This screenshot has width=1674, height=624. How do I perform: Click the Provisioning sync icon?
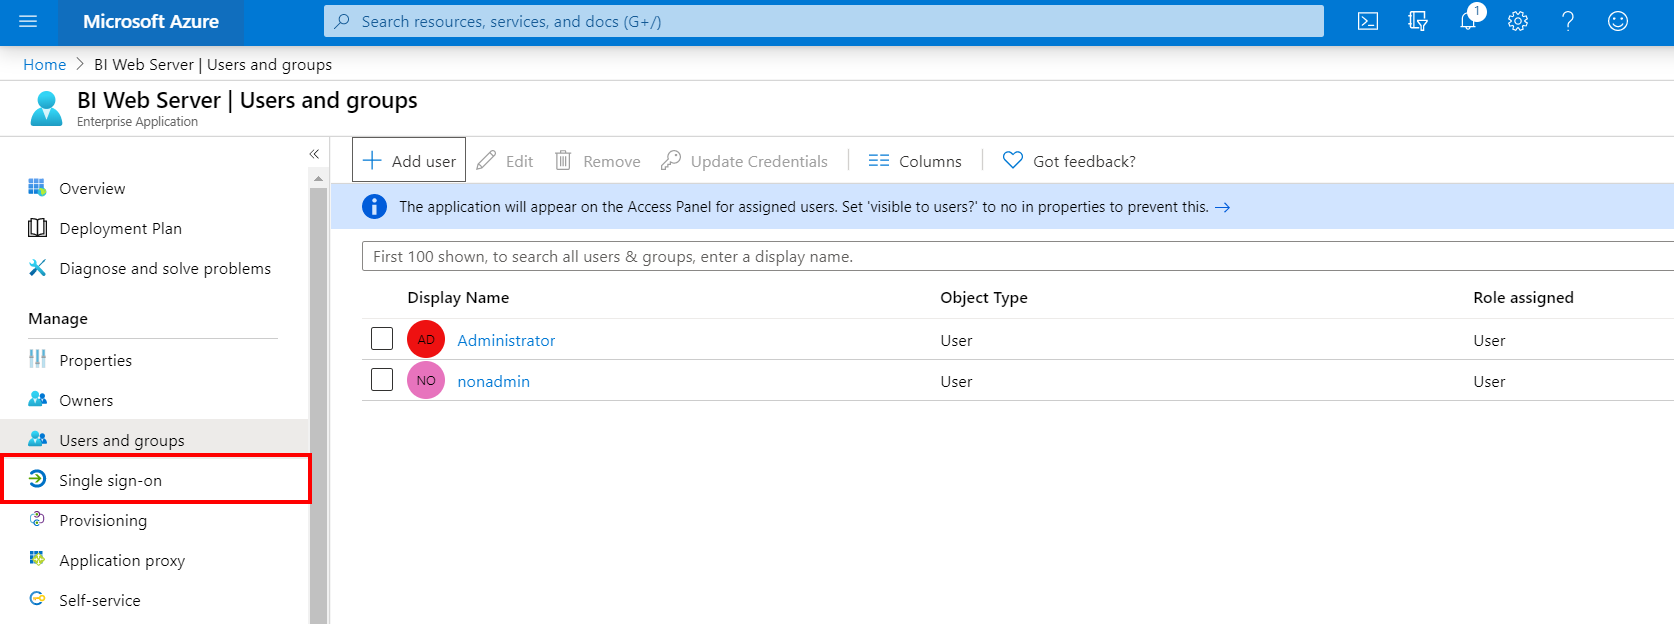pos(37,519)
